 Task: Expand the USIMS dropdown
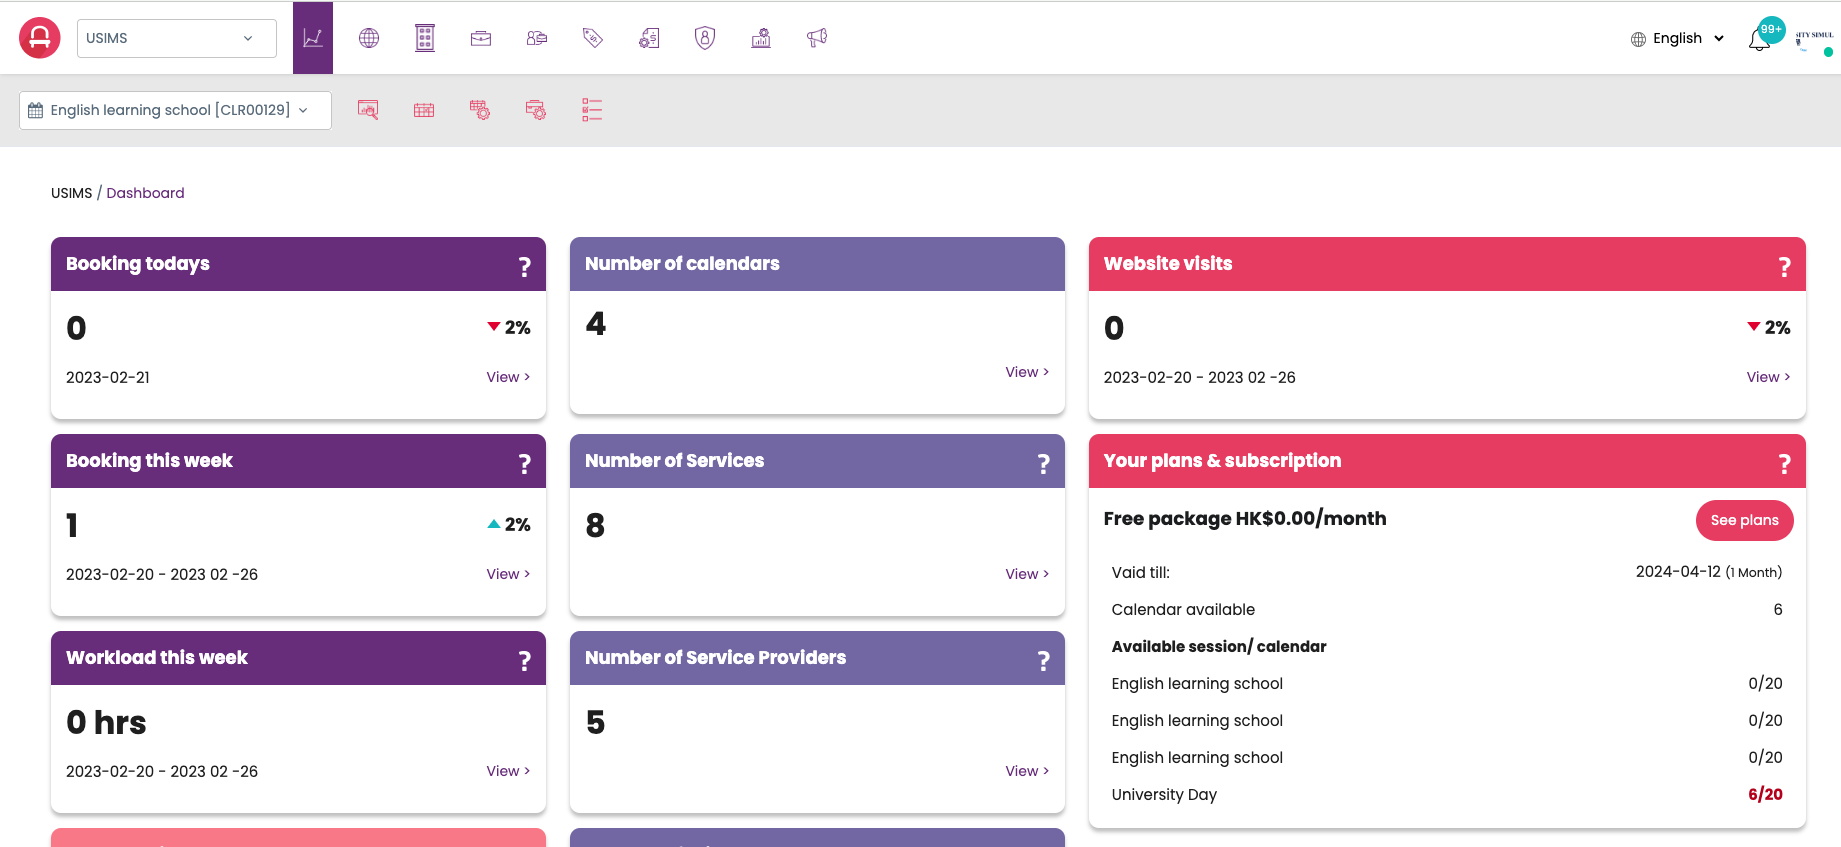(x=177, y=38)
